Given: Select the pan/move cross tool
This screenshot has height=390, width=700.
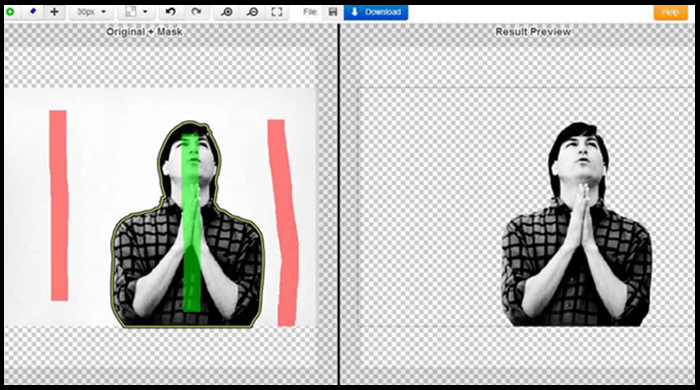Looking at the screenshot, I should [54, 12].
